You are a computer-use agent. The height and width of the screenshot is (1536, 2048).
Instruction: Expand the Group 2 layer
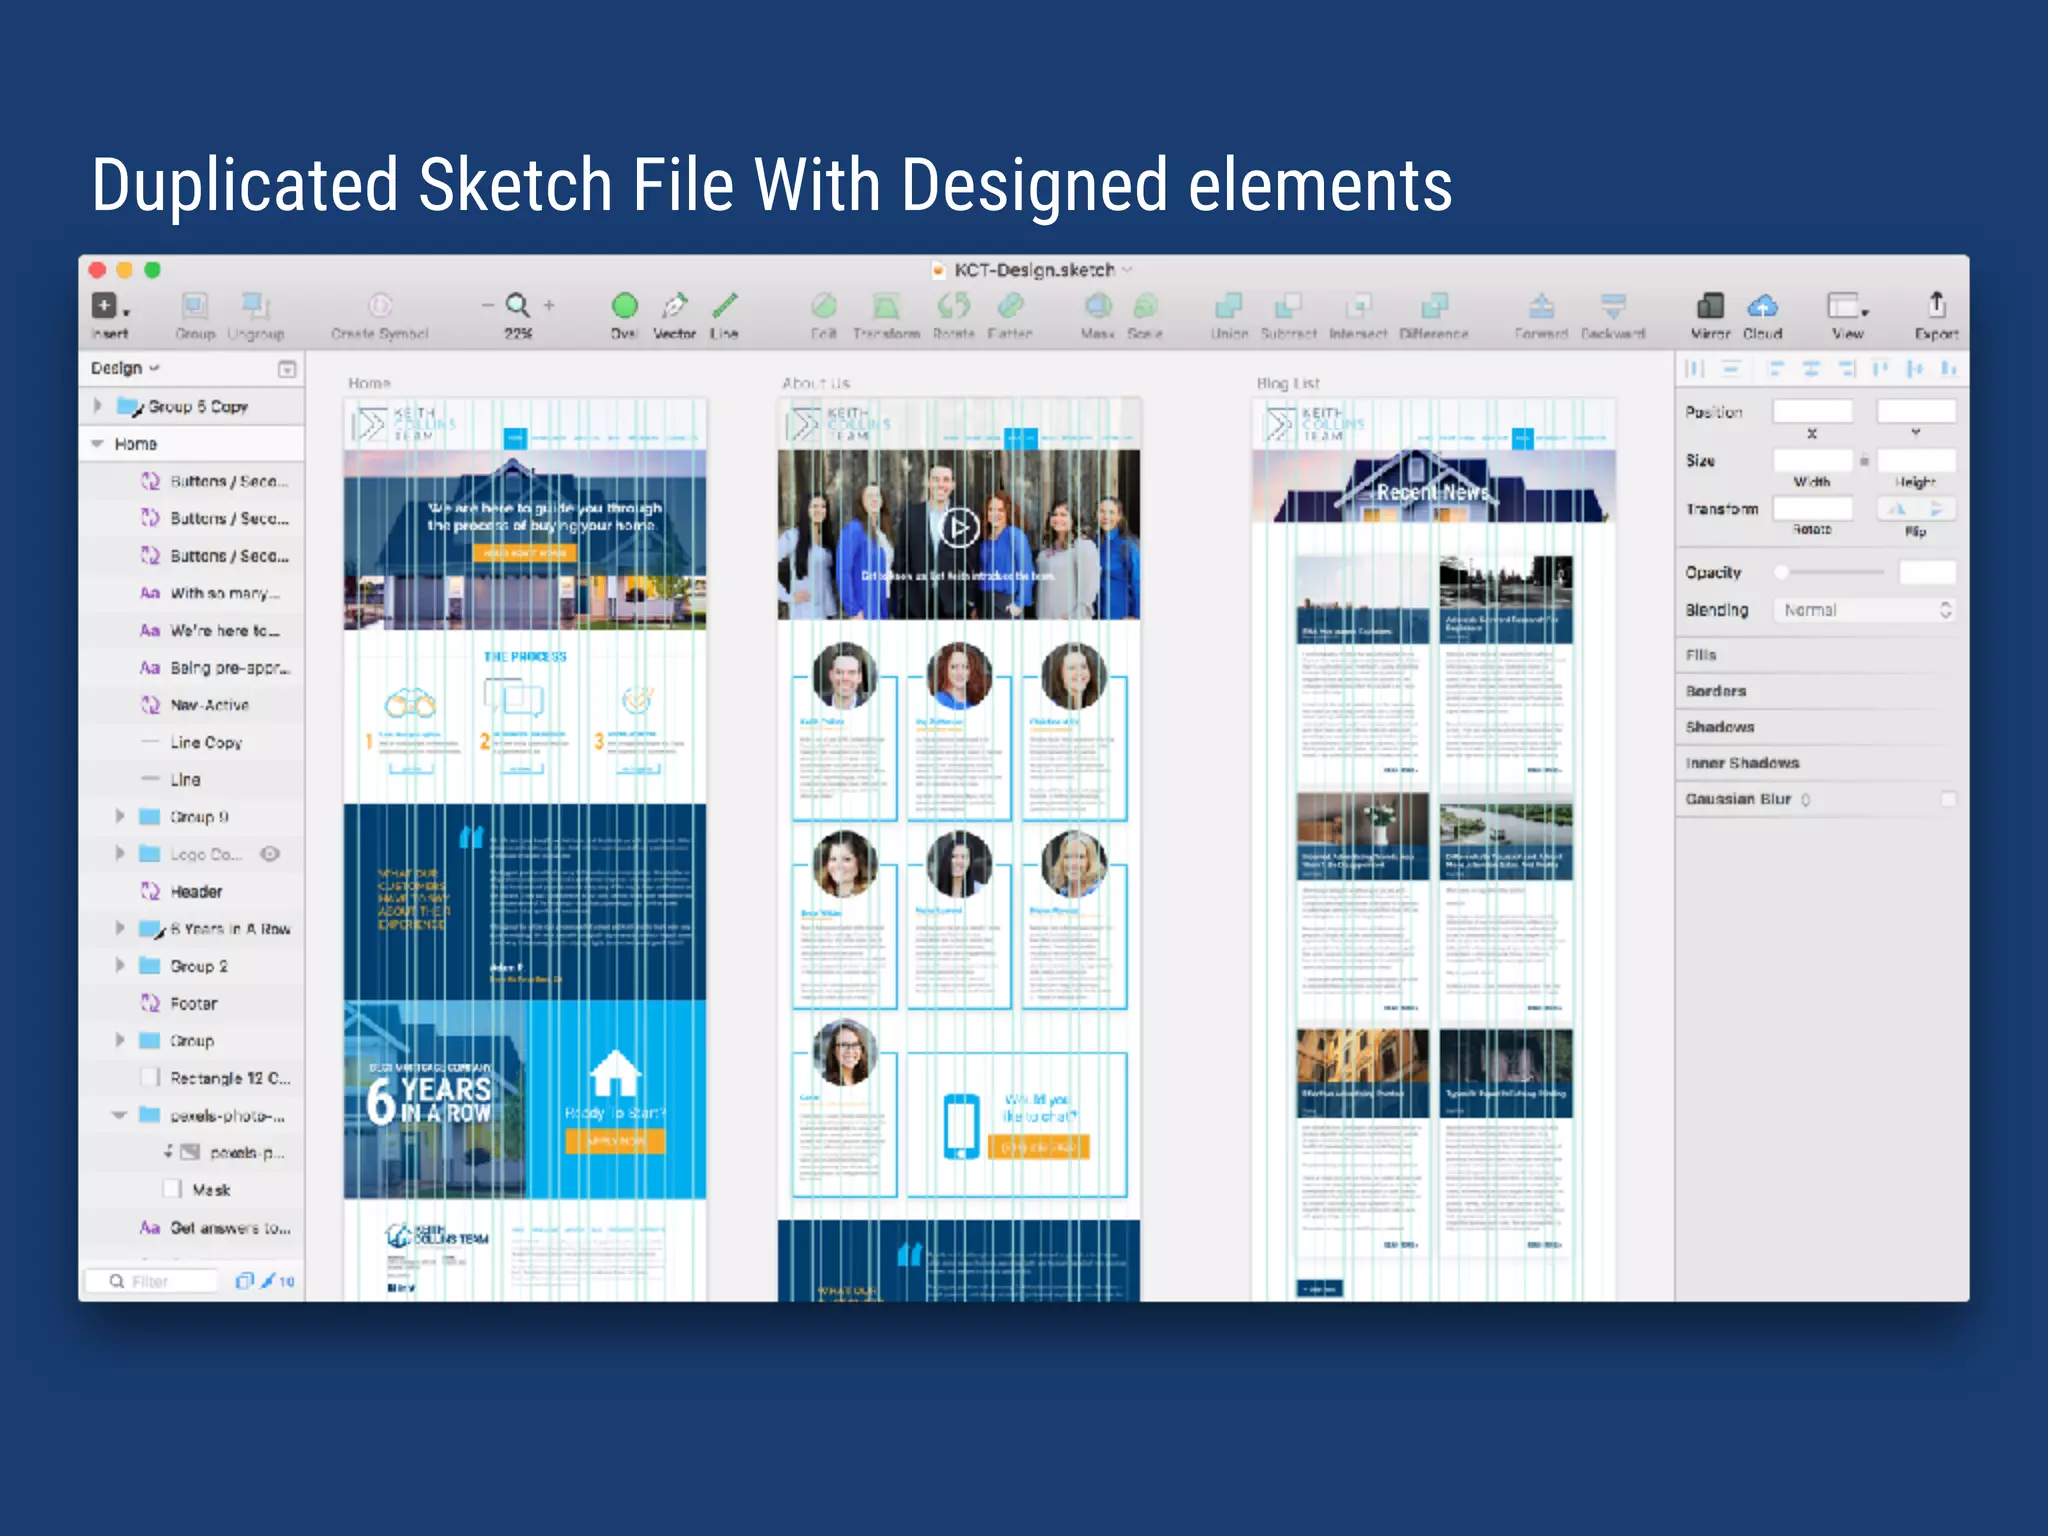pyautogui.click(x=119, y=965)
